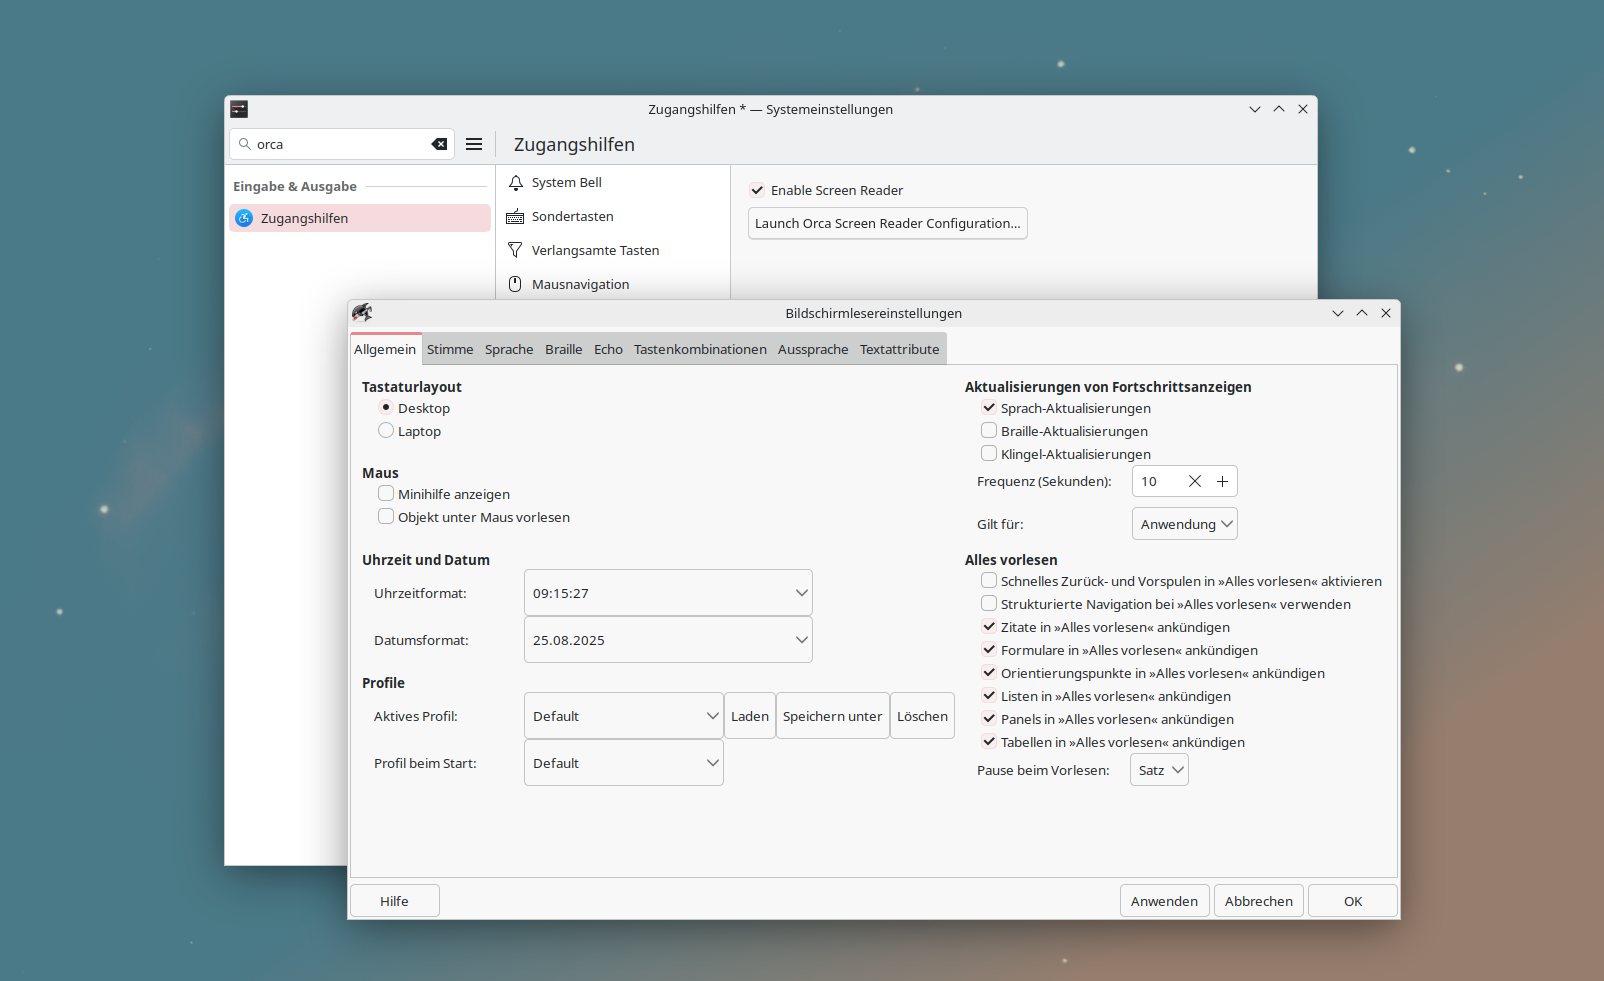
Task: Open the Tastenkombinationen tab
Action: (x=700, y=349)
